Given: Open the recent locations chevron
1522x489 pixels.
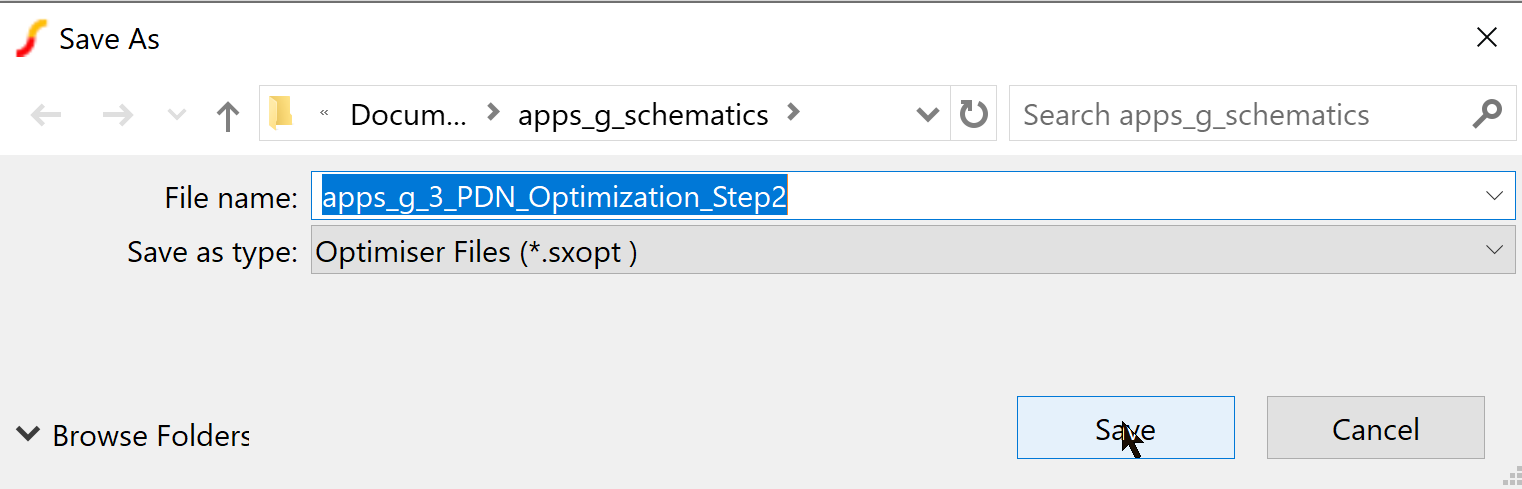Looking at the screenshot, I should (x=177, y=115).
